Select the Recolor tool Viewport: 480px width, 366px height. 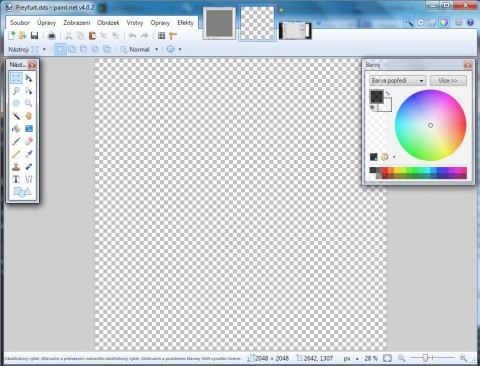[x=29, y=166]
